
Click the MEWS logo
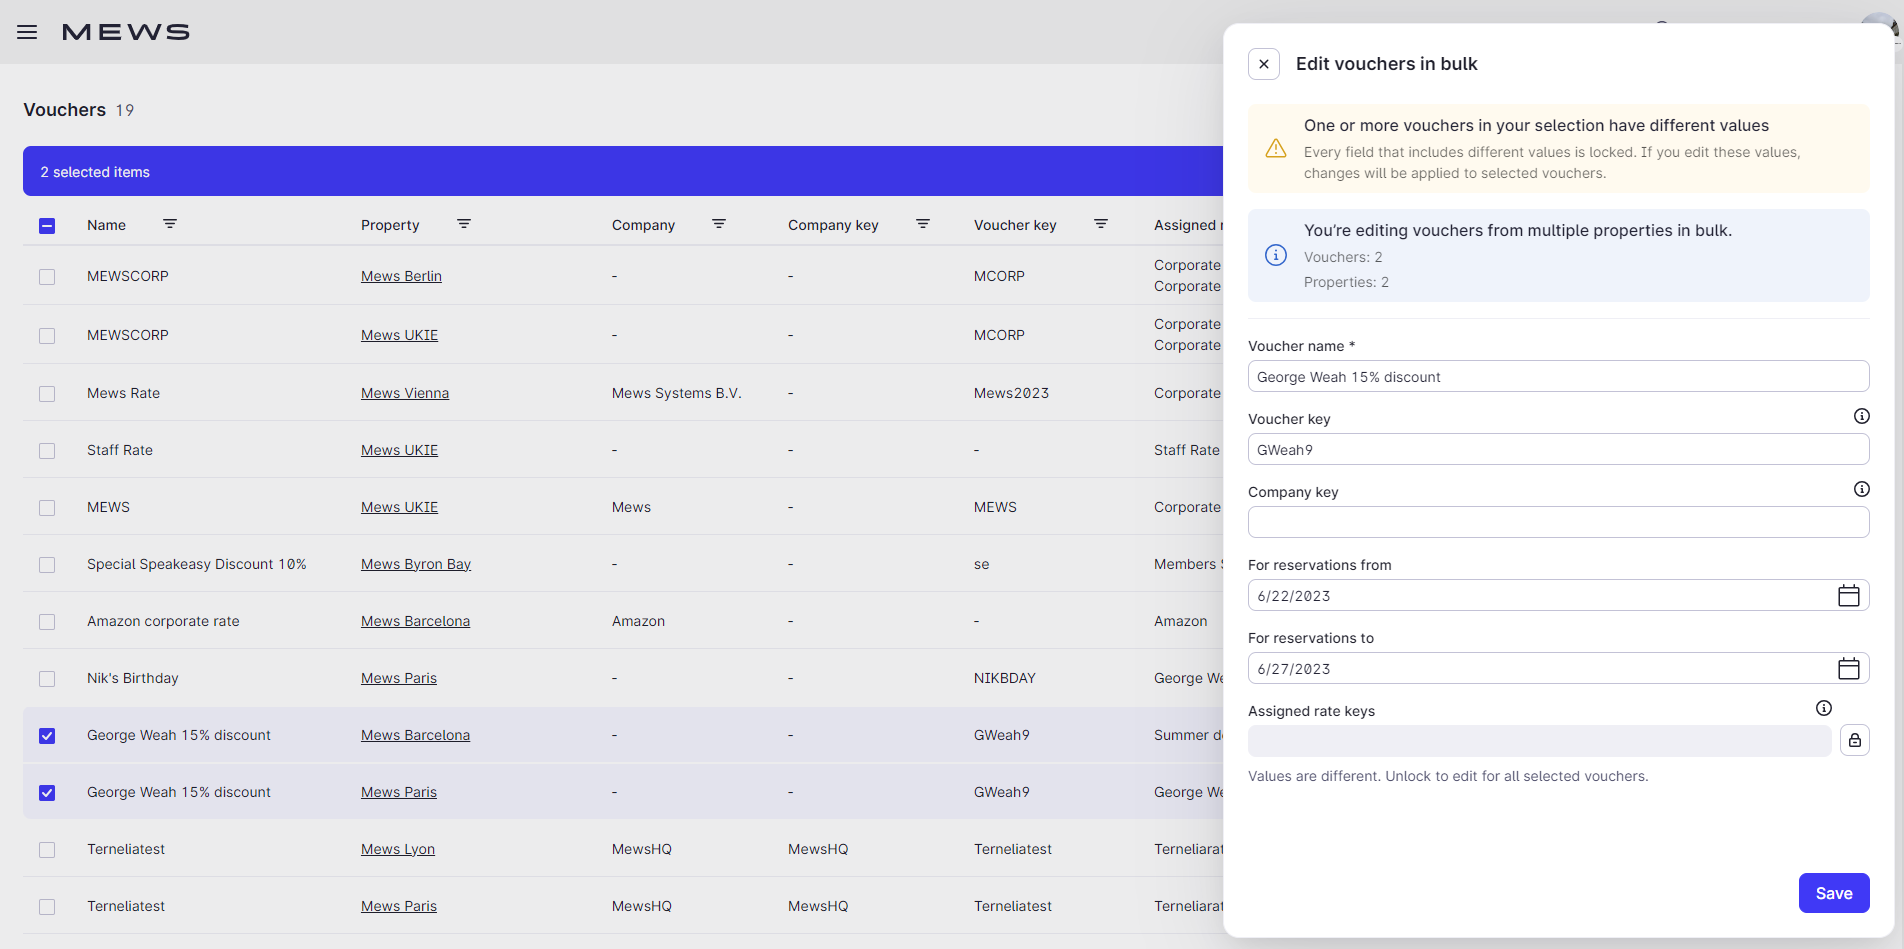pyautogui.click(x=126, y=32)
